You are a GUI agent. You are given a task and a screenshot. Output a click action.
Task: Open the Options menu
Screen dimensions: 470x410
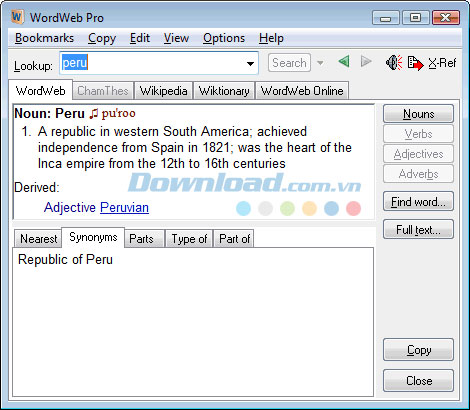pos(224,38)
